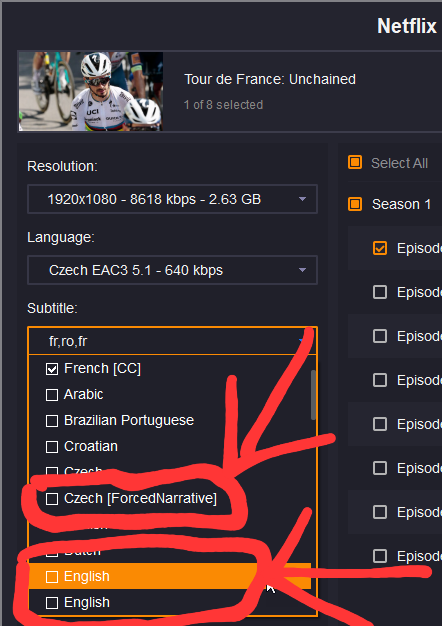The height and width of the screenshot is (626, 442).
Task: Check Czech [ForcedNarrative] subtitle option
Action: pyautogui.click(x=52, y=499)
